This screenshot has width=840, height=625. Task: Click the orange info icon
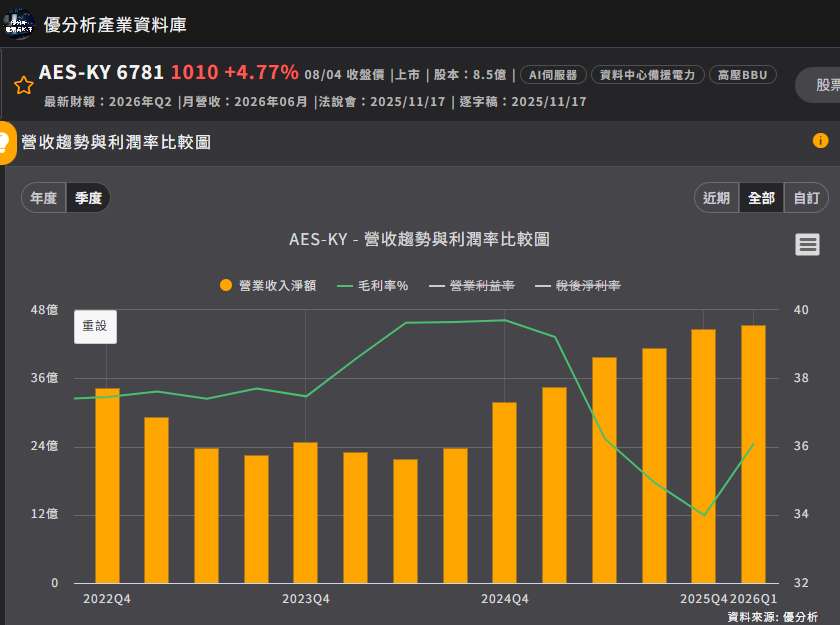820,141
